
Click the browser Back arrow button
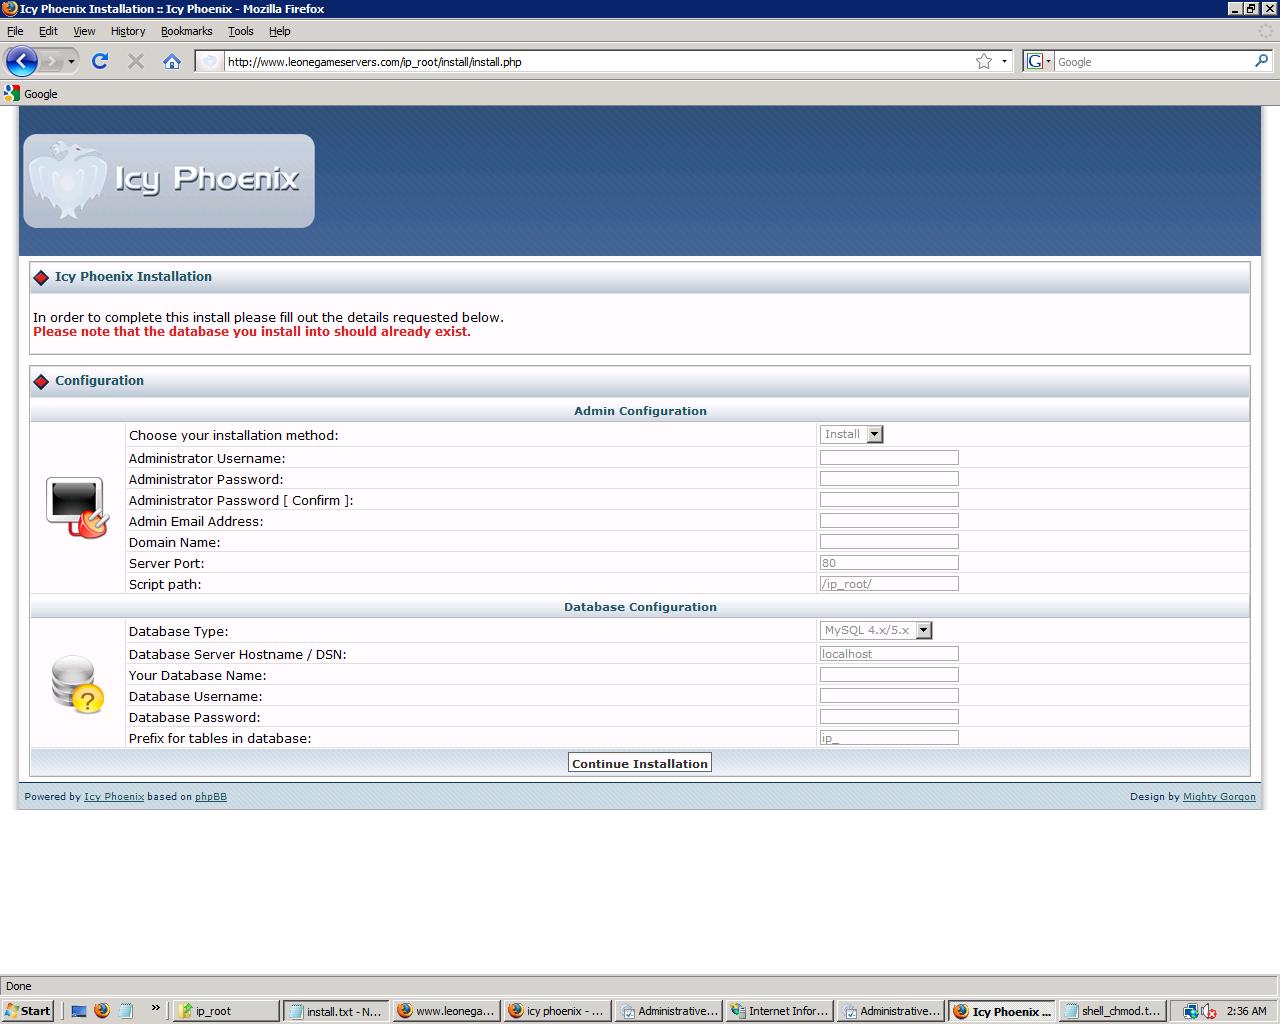(x=21, y=61)
